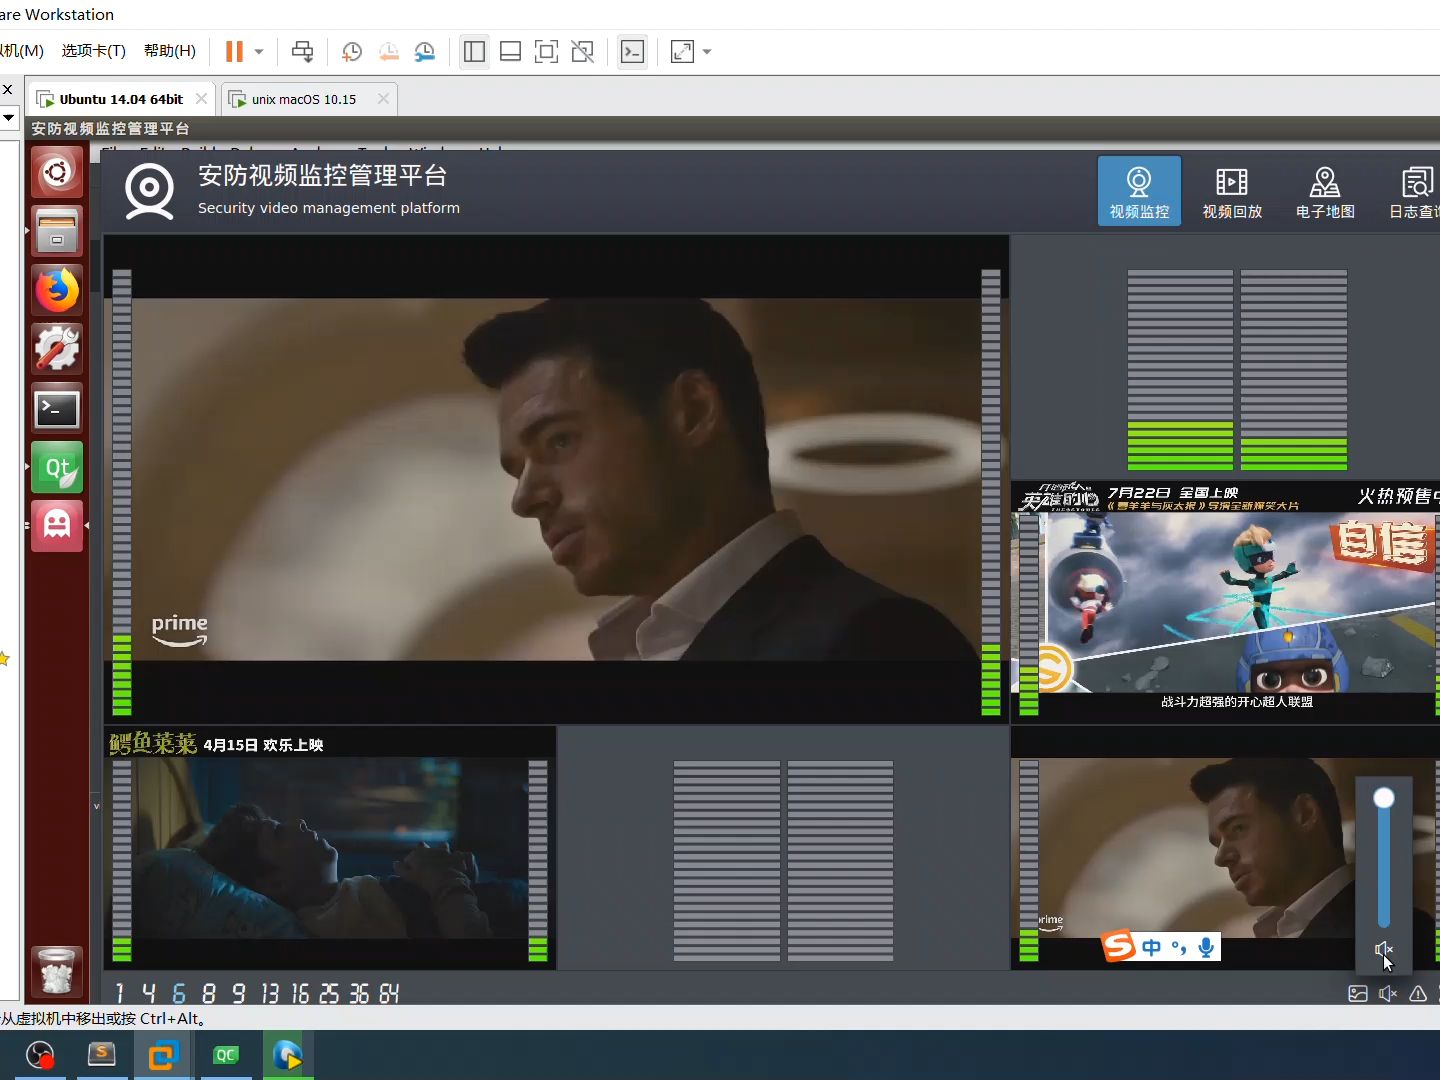
Task: Open the 电子地图 electronic map module
Action: pyautogui.click(x=1325, y=191)
